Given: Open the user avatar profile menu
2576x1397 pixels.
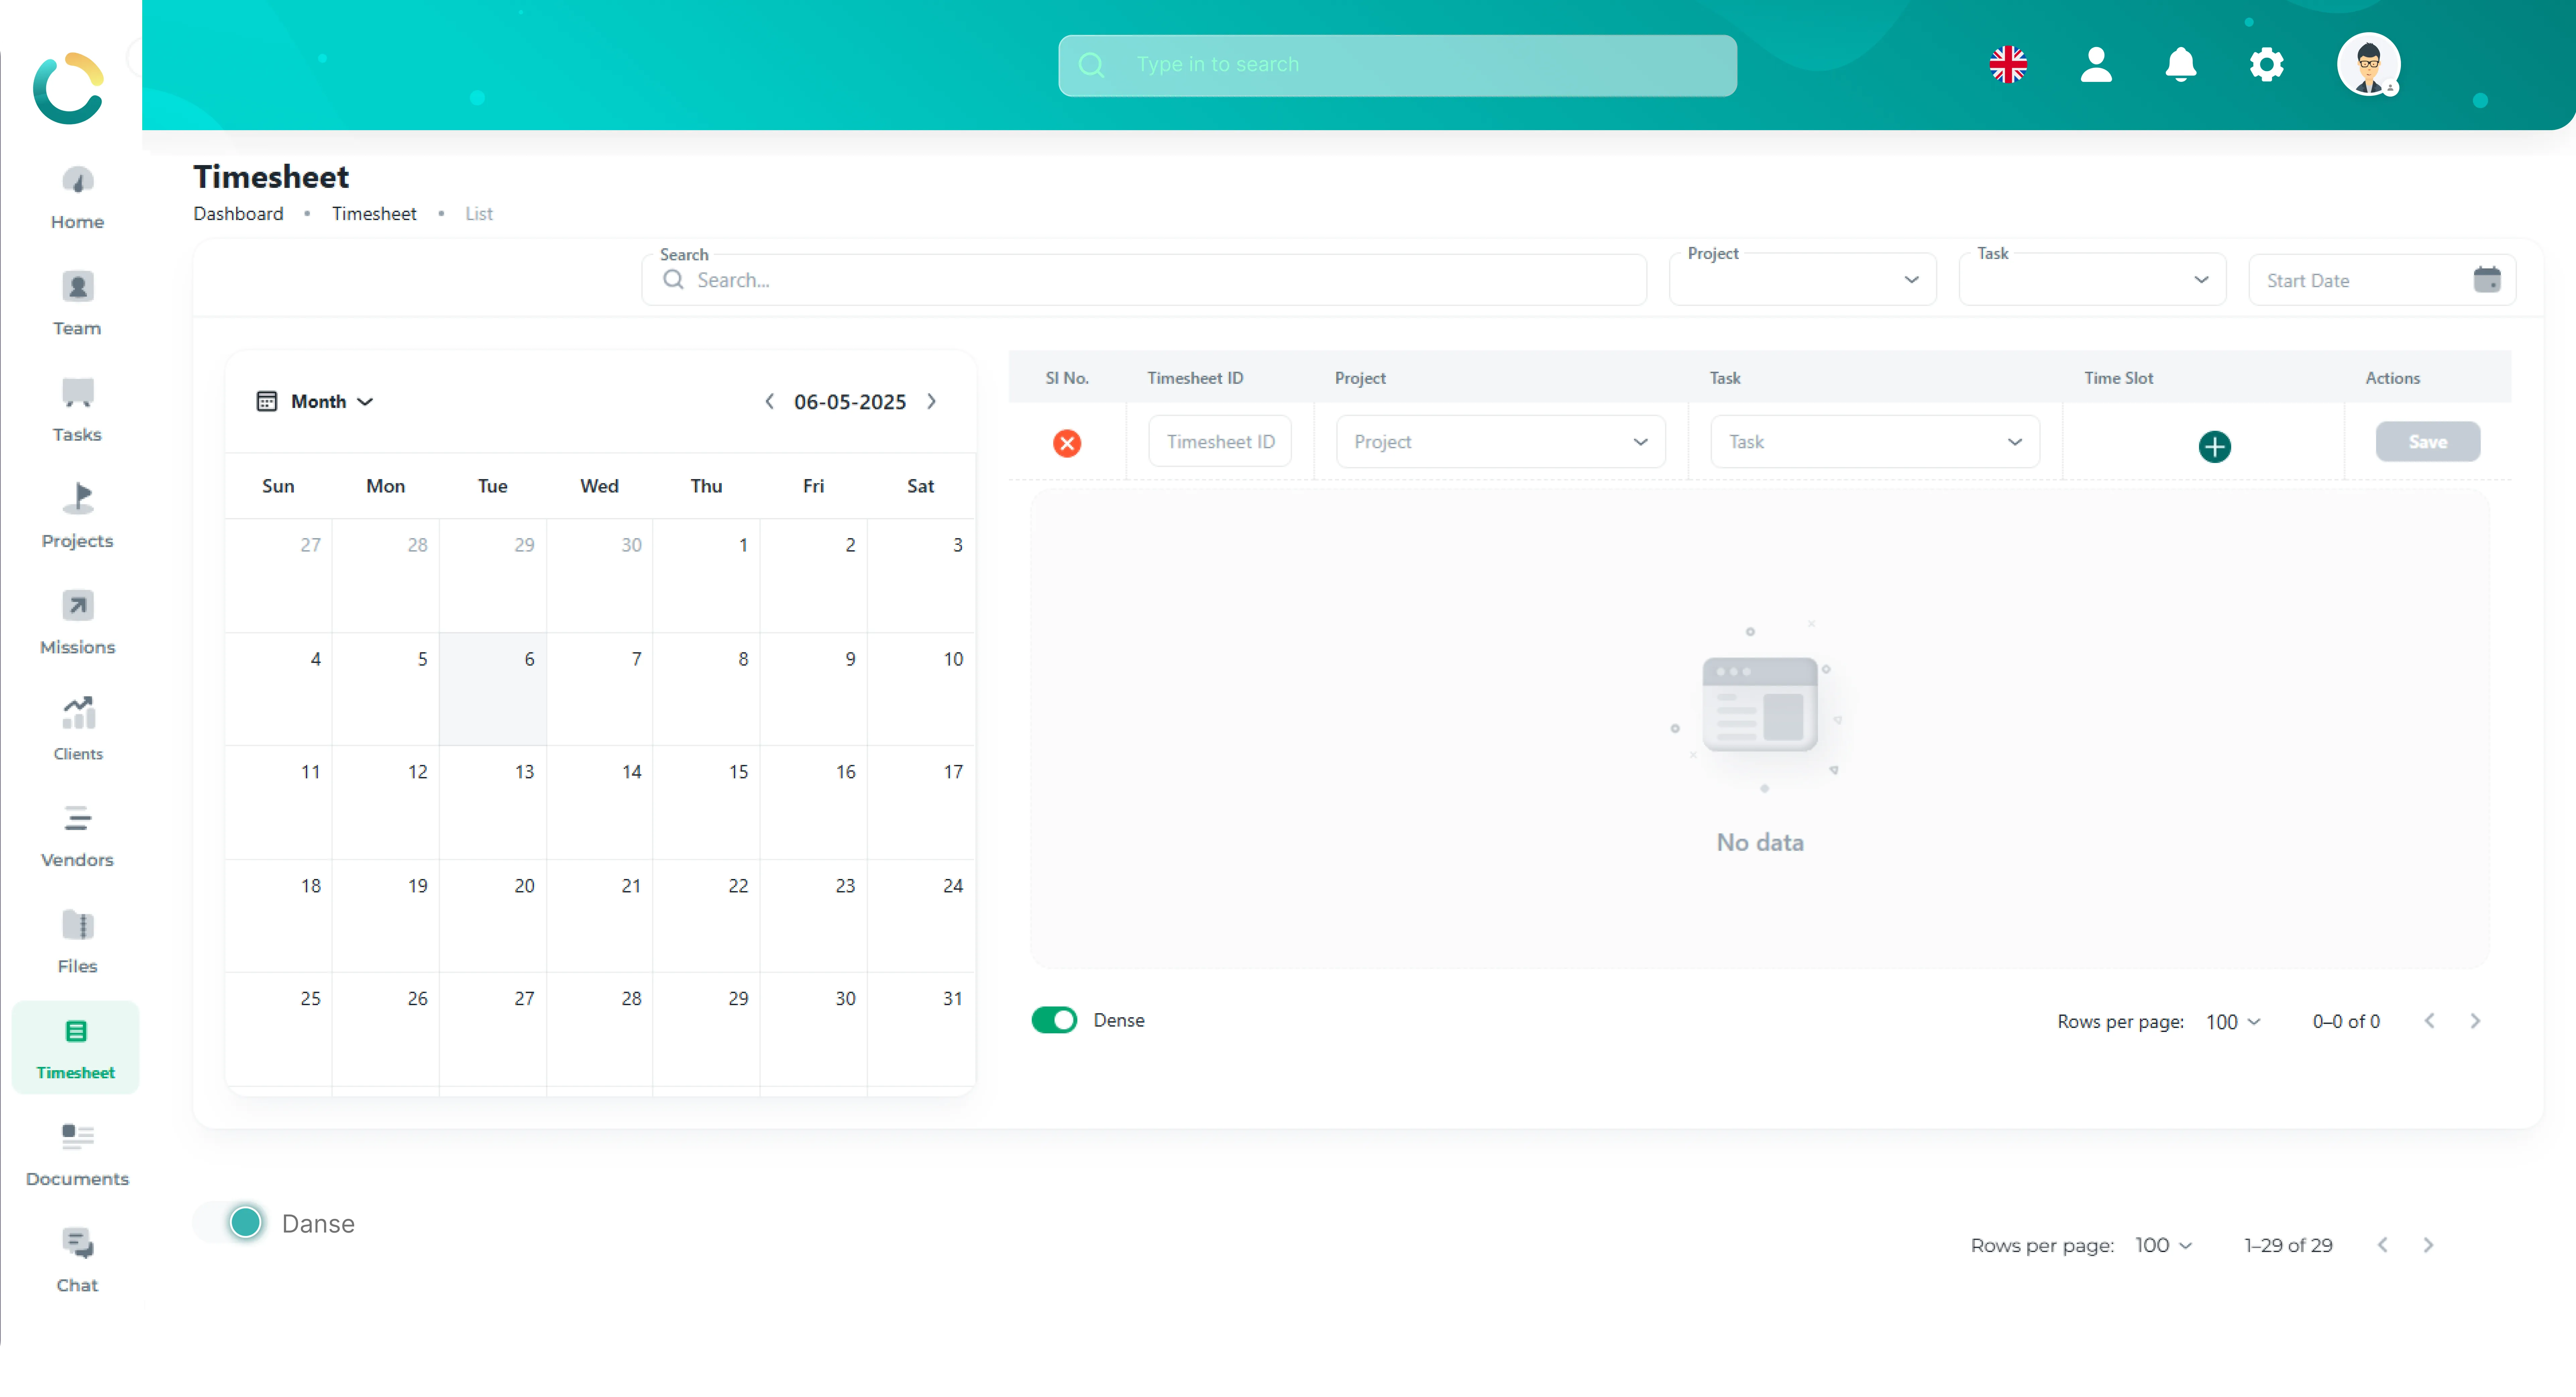Looking at the screenshot, I should [x=2369, y=65].
